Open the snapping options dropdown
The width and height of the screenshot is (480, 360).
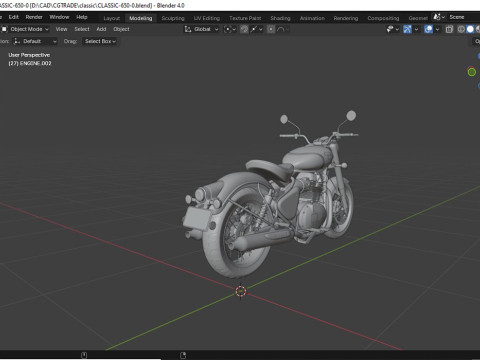click(x=256, y=29)
